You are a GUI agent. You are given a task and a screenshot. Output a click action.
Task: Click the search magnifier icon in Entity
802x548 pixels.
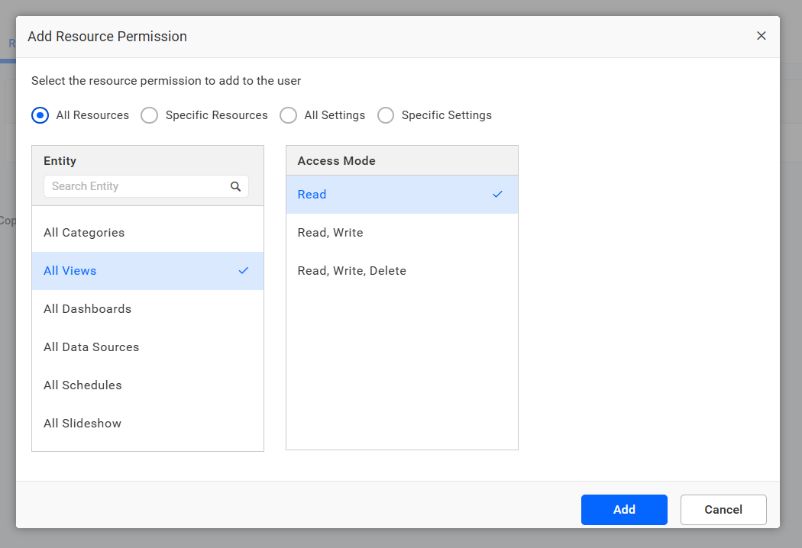pyautogui.click(x=235, y=186)
